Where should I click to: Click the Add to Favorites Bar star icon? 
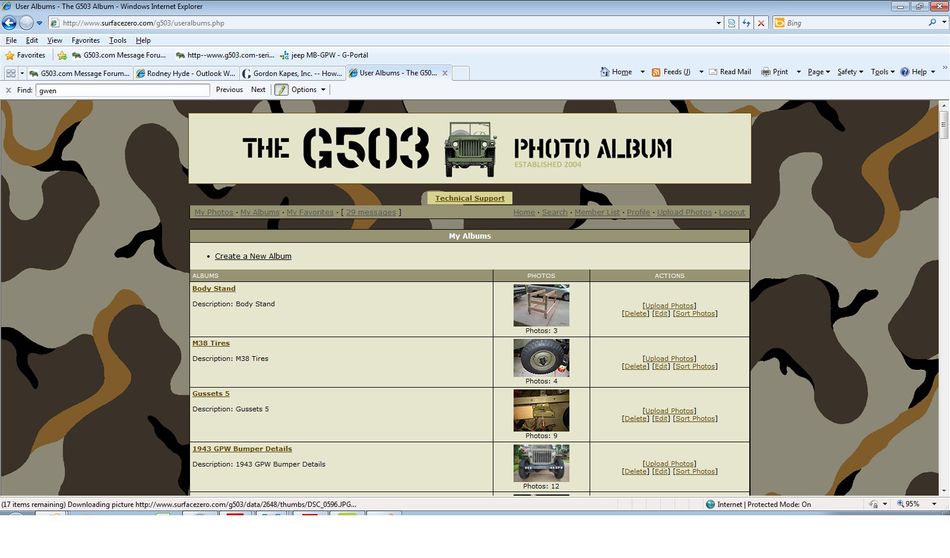pos(62,55)
